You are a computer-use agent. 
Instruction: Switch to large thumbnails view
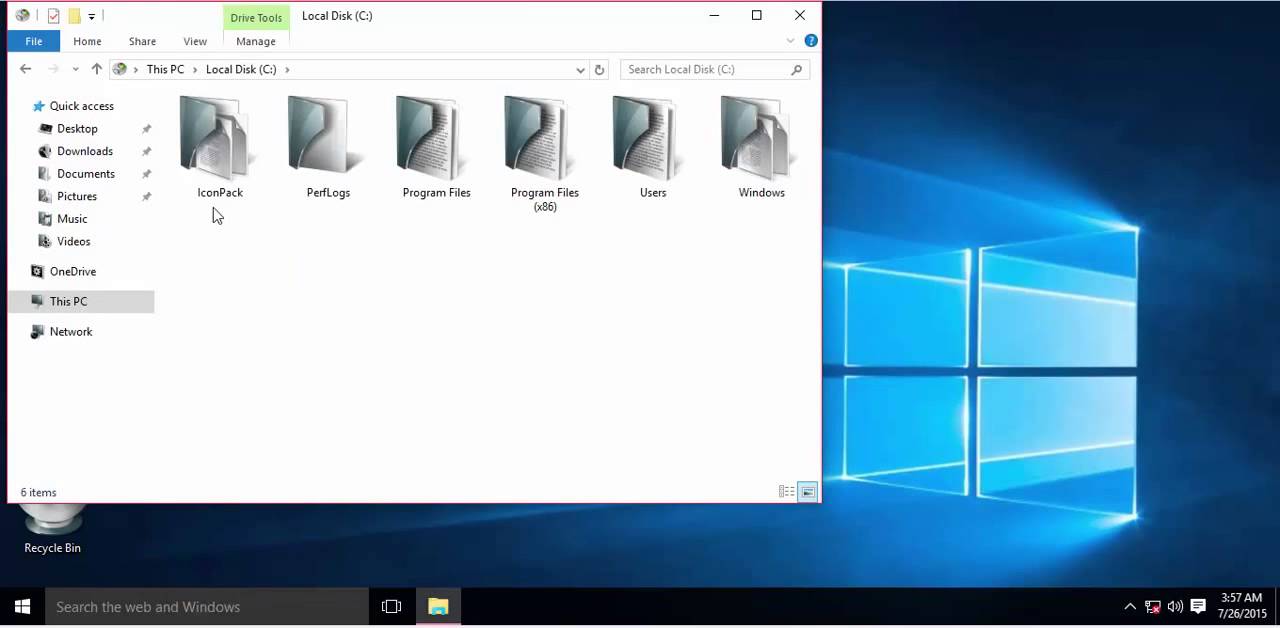tap(807, 491)
